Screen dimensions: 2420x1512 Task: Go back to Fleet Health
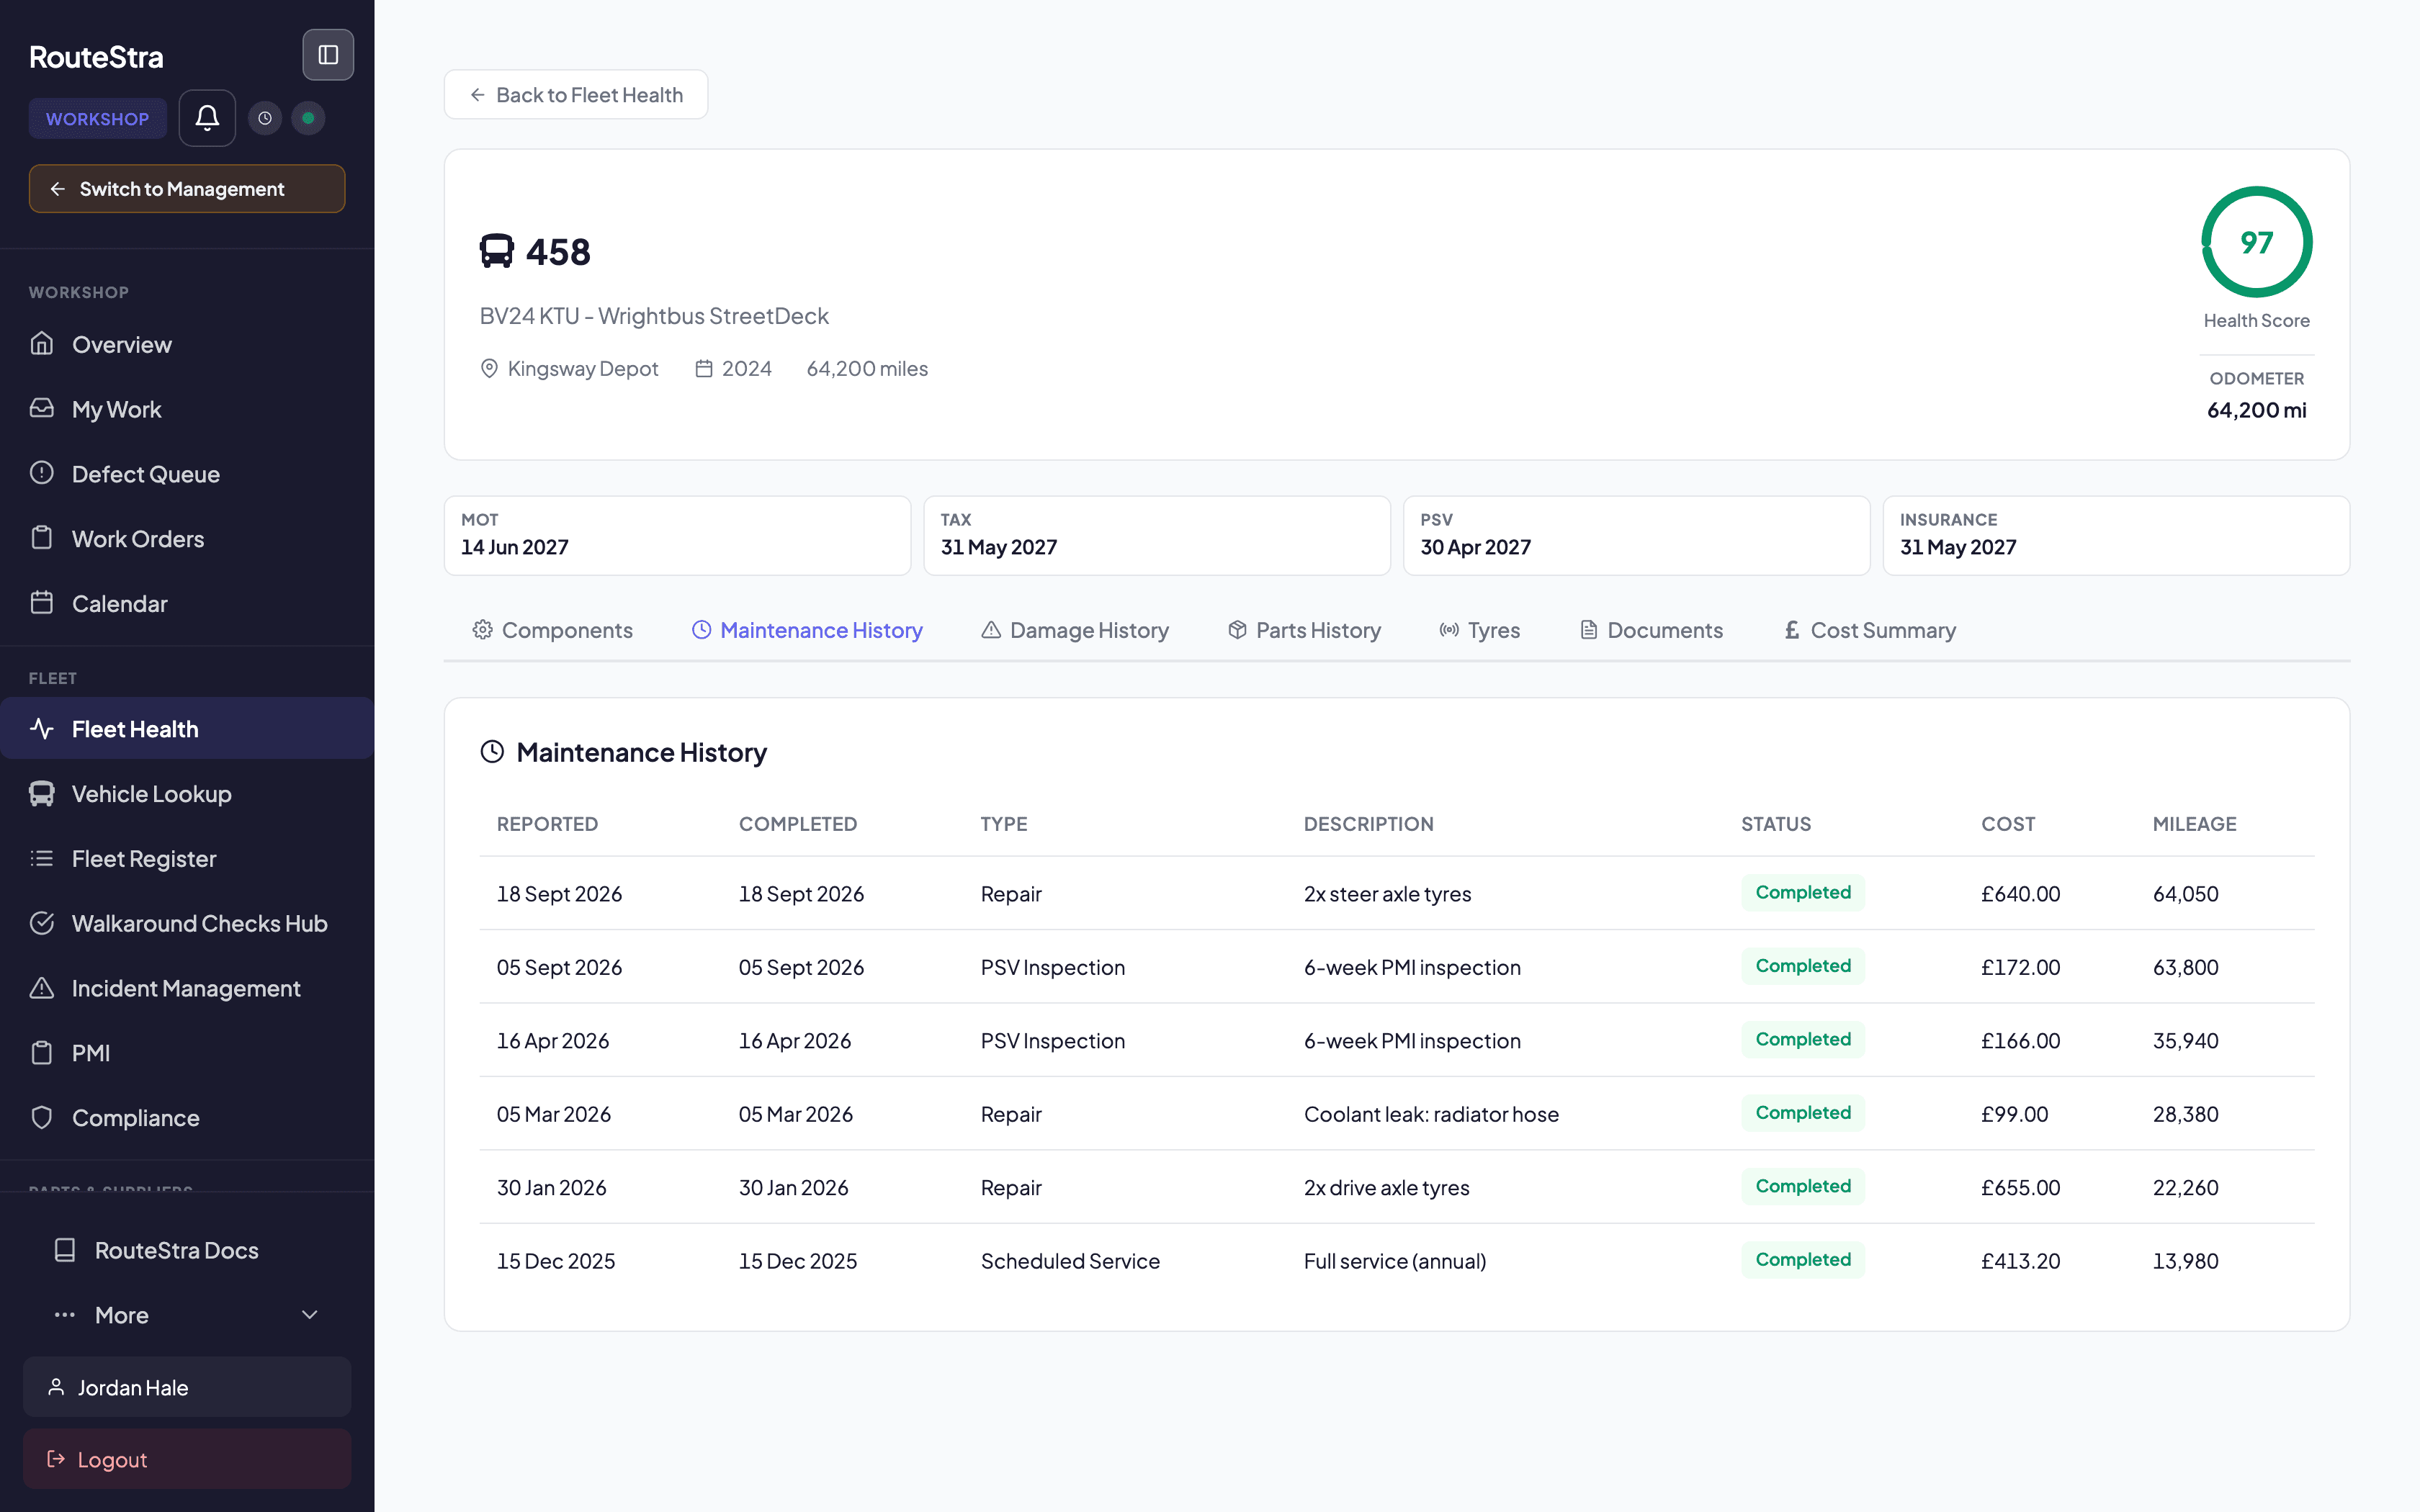click(576, 95)
